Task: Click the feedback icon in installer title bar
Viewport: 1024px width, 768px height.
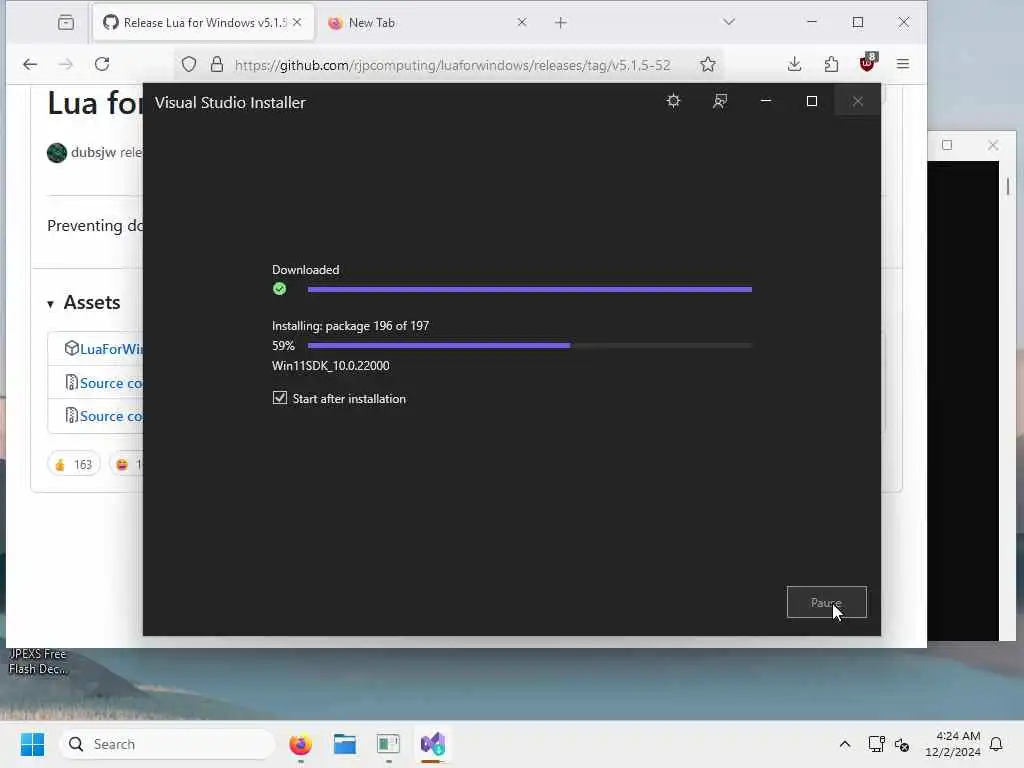Action: (x=720, y=101)
